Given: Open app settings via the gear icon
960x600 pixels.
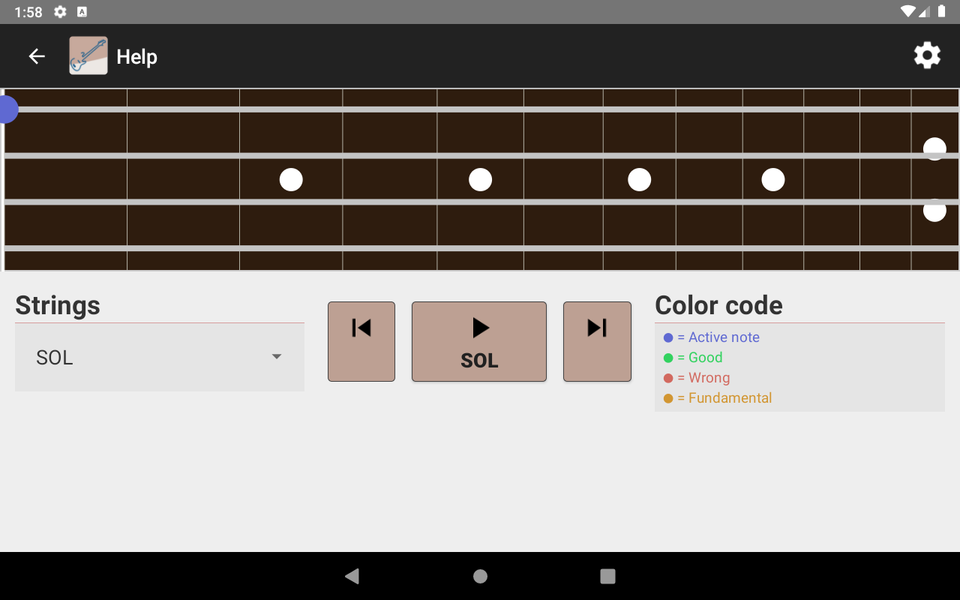Looking at the screenshot, I should click(x=927, y=56).
